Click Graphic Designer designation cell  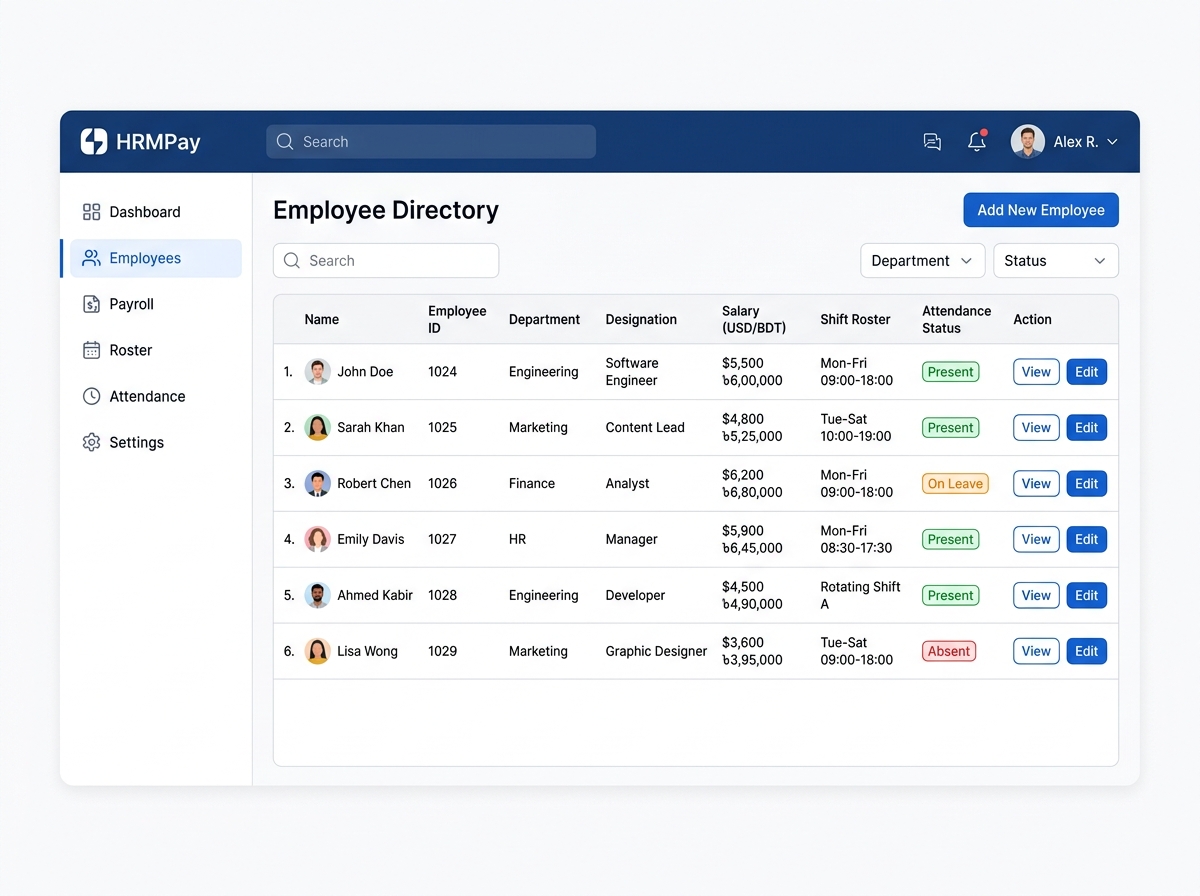point(656,652)
